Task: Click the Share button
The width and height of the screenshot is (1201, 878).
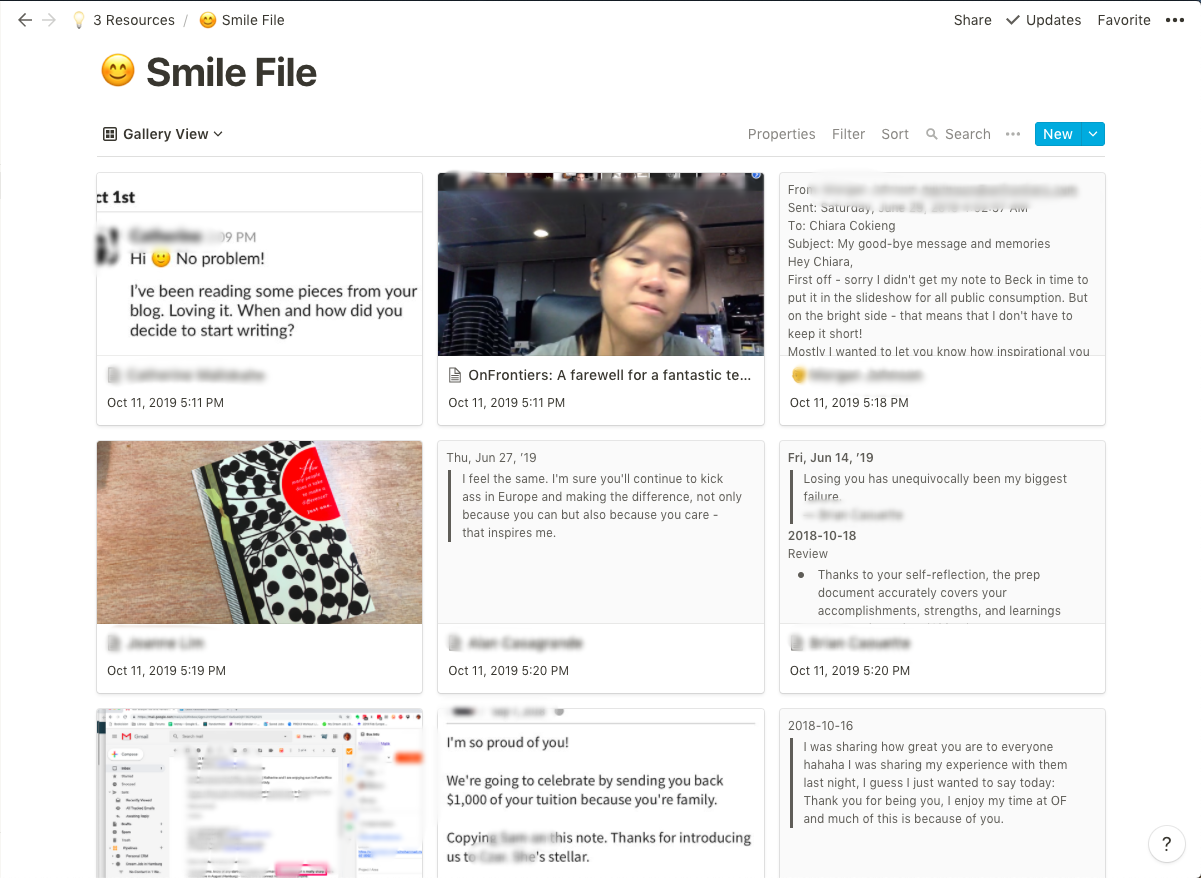Action: pos(971,19)
